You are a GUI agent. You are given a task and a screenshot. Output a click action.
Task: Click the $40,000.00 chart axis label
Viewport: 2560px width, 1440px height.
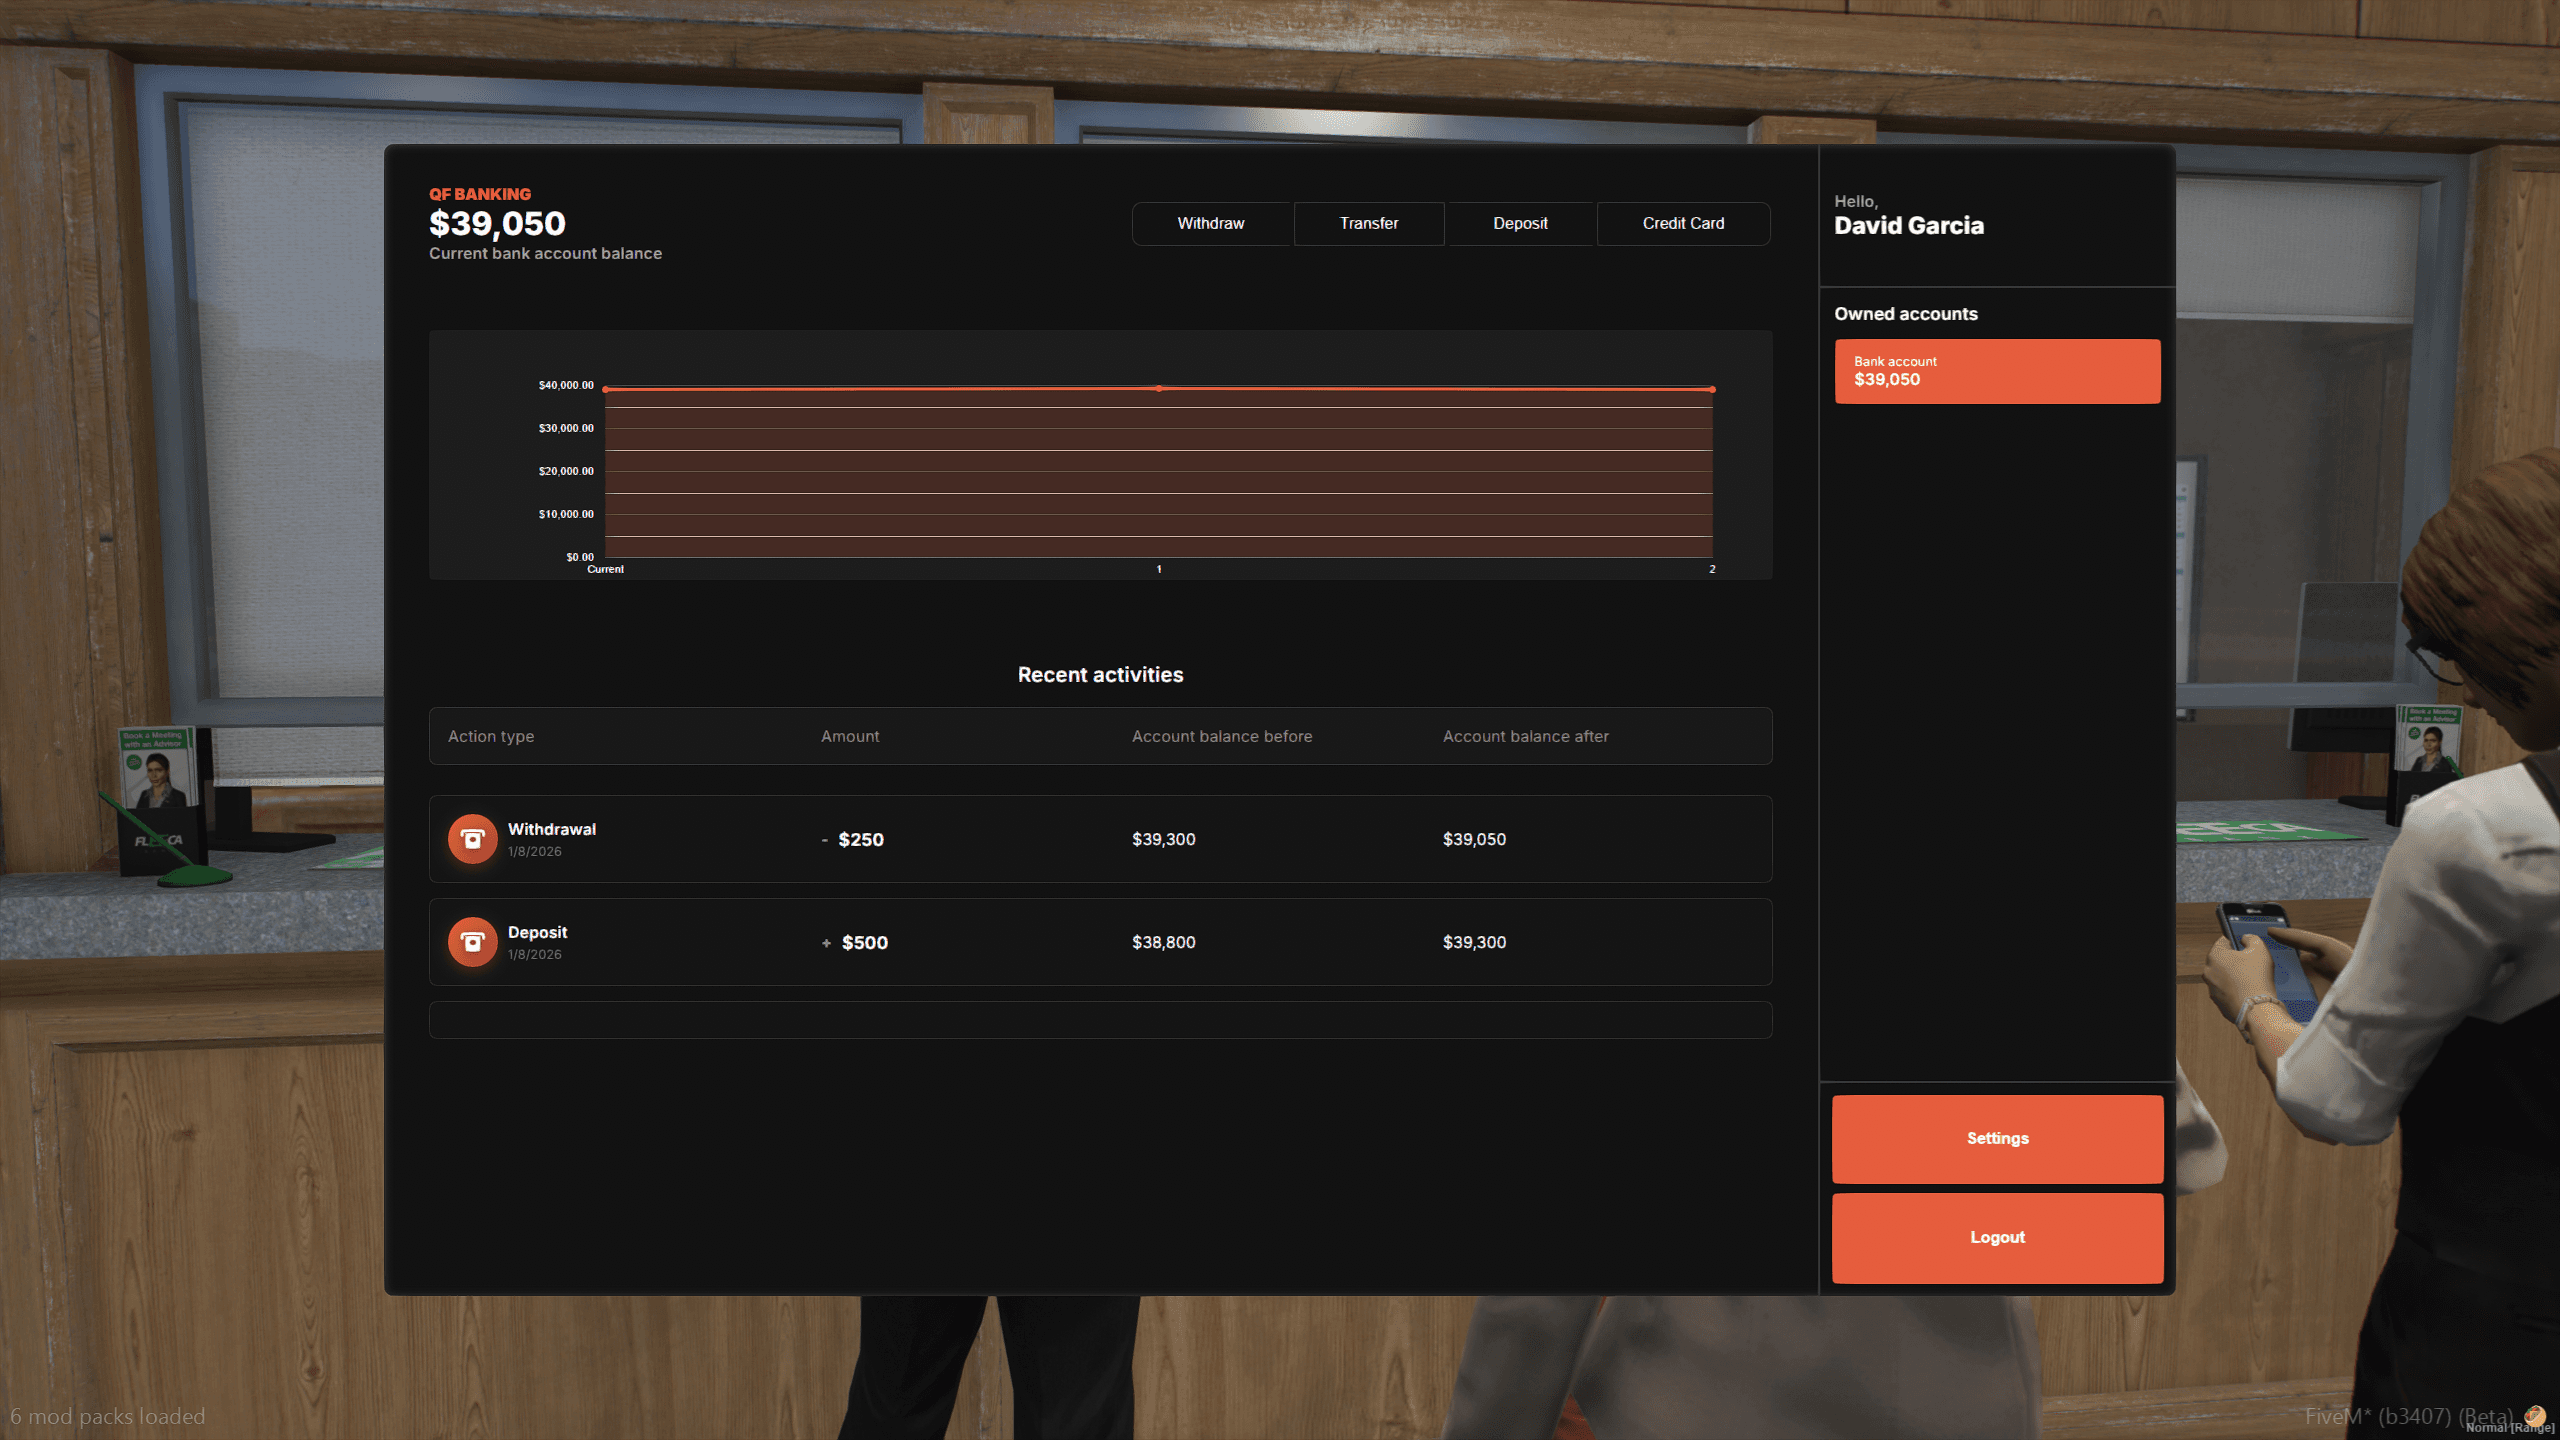point(566,385)
